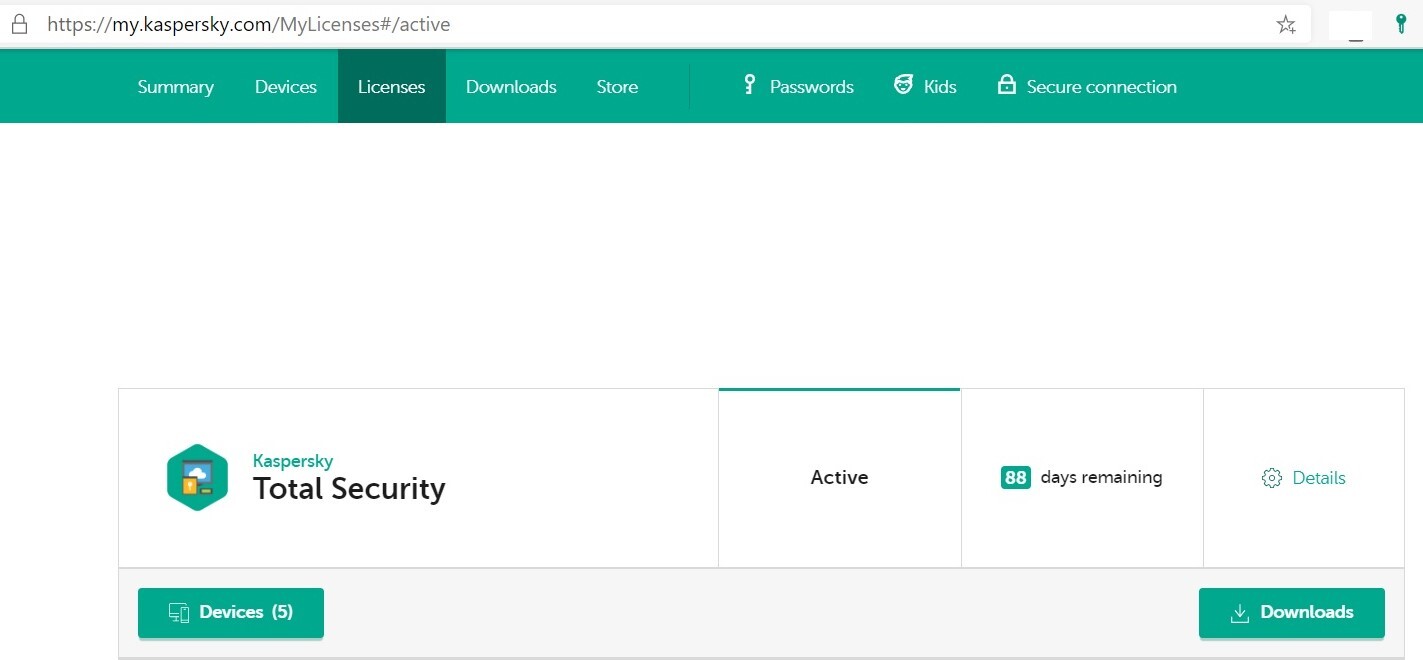Screen dimensions: 1423x660
Task: Click the green Downloads button below license
Action: pos(1292,613)
